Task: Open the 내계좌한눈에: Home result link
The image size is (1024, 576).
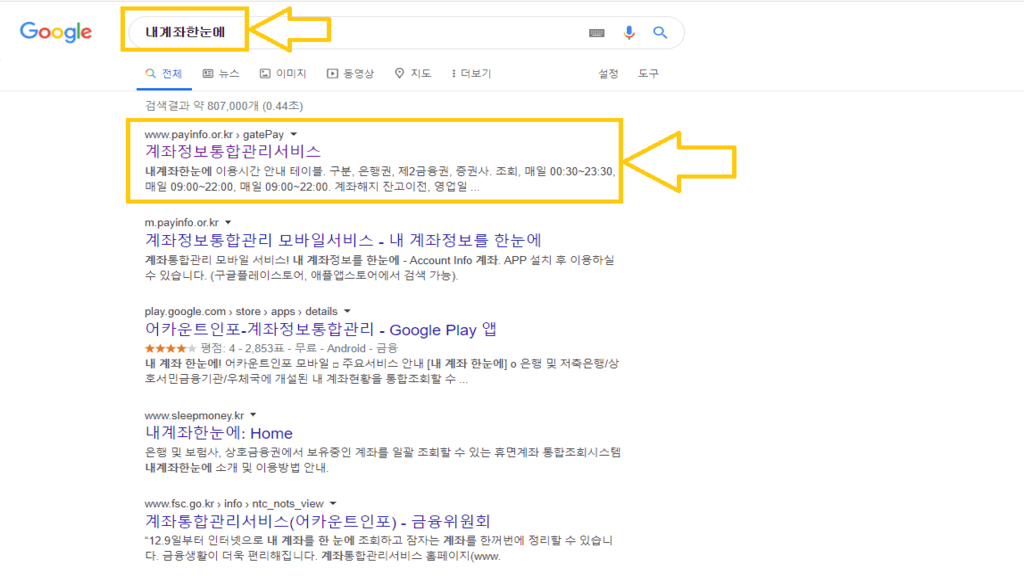Action: 219,433
